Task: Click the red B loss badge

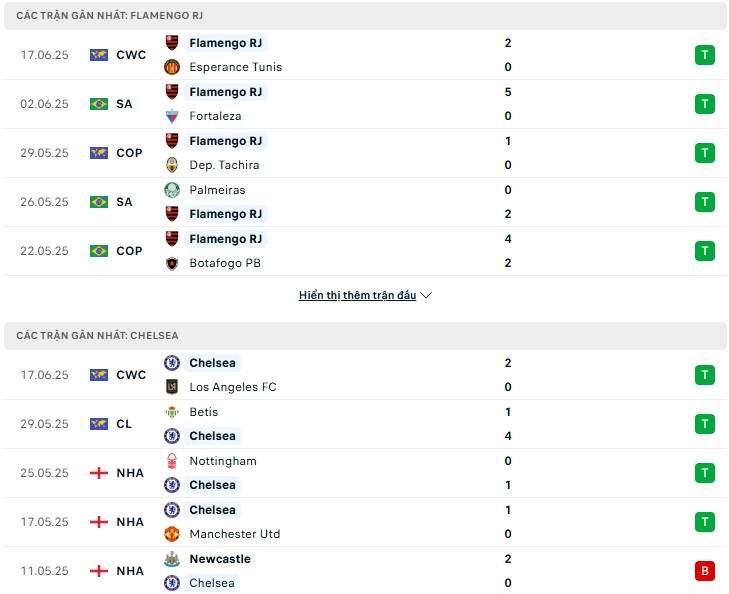Action: tap(705, 571)
